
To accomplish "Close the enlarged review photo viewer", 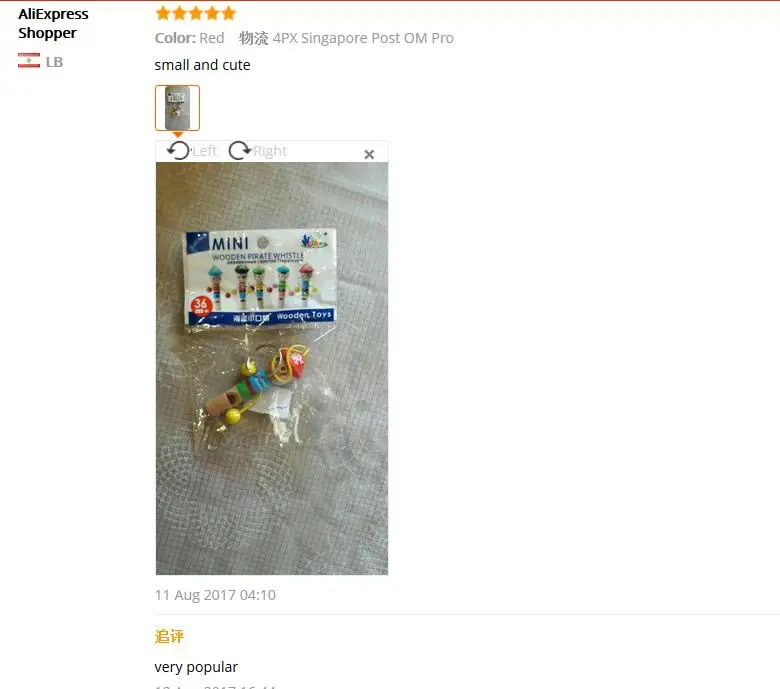I will [x=369, y=154].
